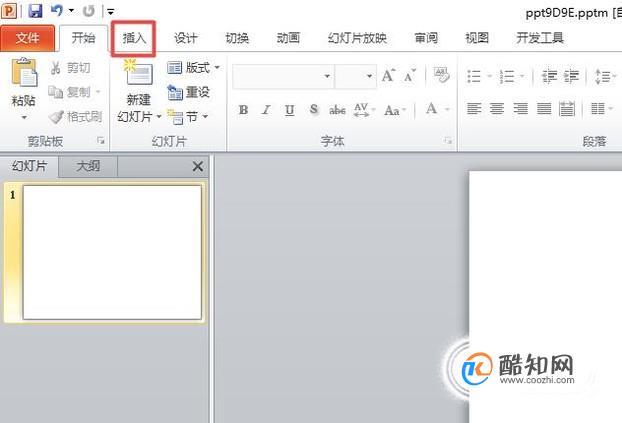
Task: Toggle strikethrough abc formatting
Action: pyautogui.click(x=337, y=110)
